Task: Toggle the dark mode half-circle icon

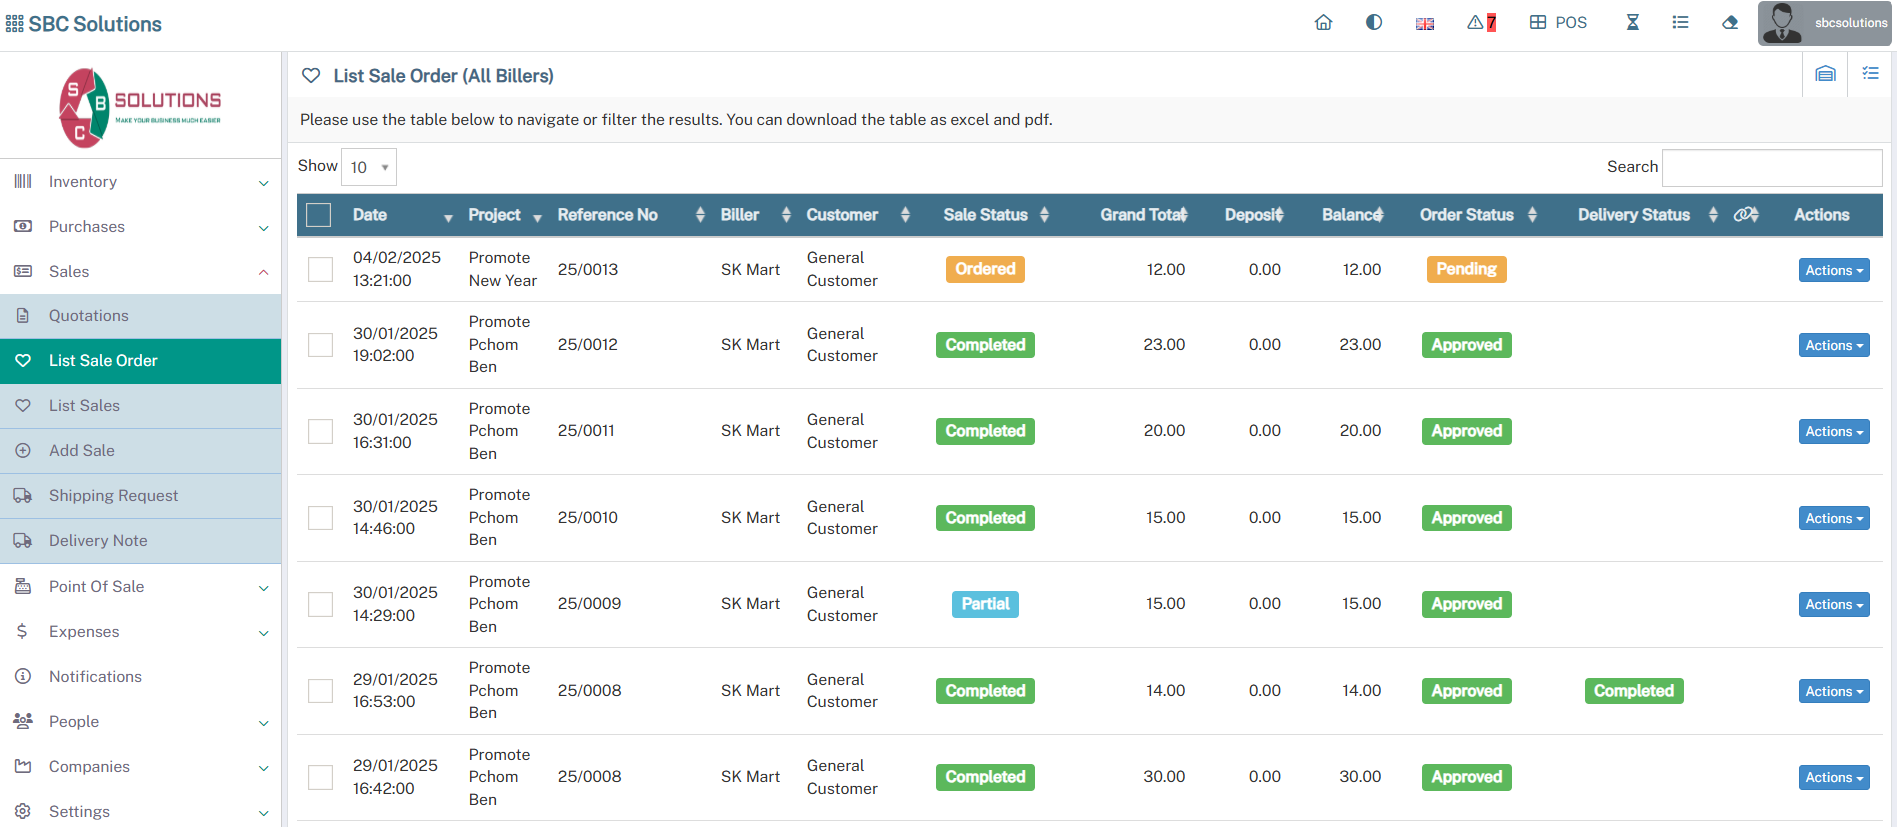Action: pyautogui.click(x=1374, y=23)
